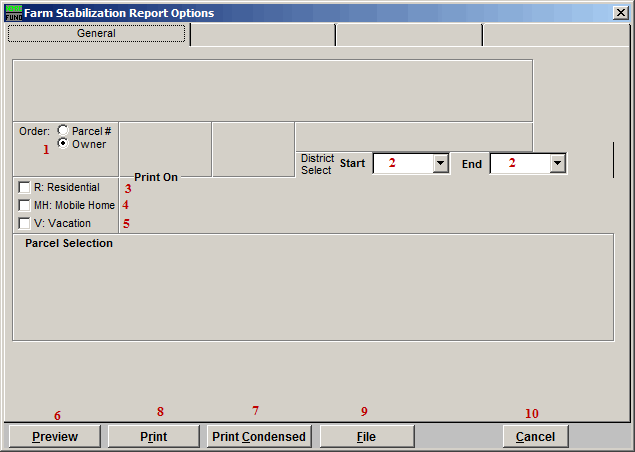The width and height of the screenshot is (635, 452).
Task: Choose Print Condensed
Action: coord(260,437)
